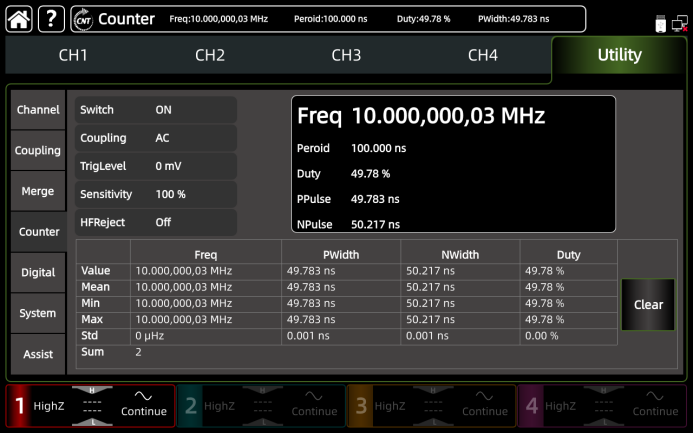Click the Duty column header in table
This screenshot has width=693, height=433.
pos(568,254)
